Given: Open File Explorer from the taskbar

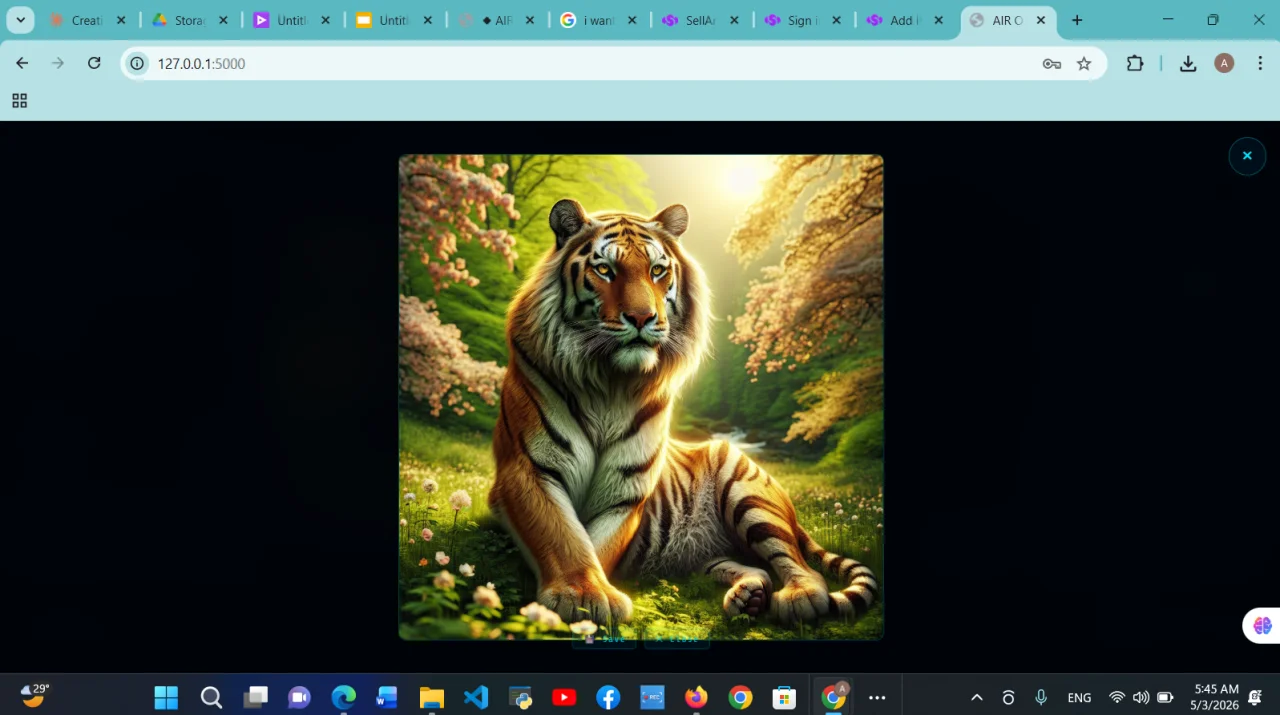Looking at the screenshot, I should (431, 697).
